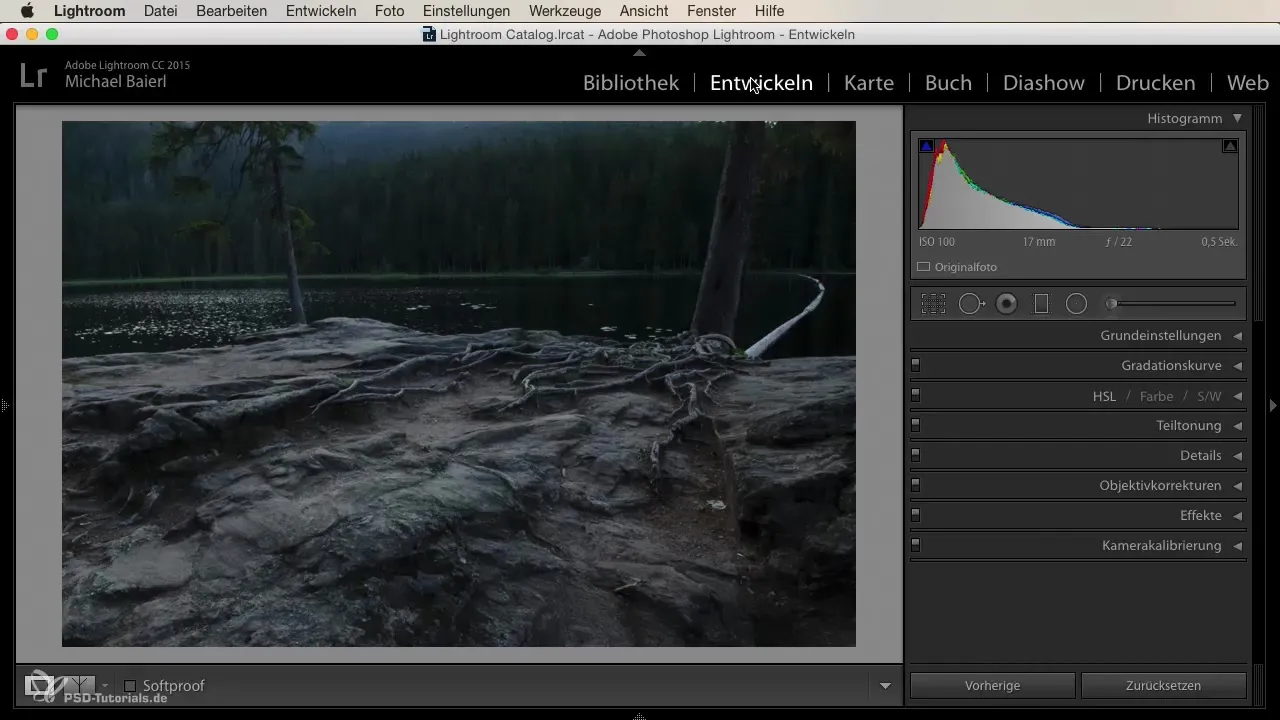The width and height of the screenshot is (1280, 720).
Task: Open the Datei menu
Action: 161,11
